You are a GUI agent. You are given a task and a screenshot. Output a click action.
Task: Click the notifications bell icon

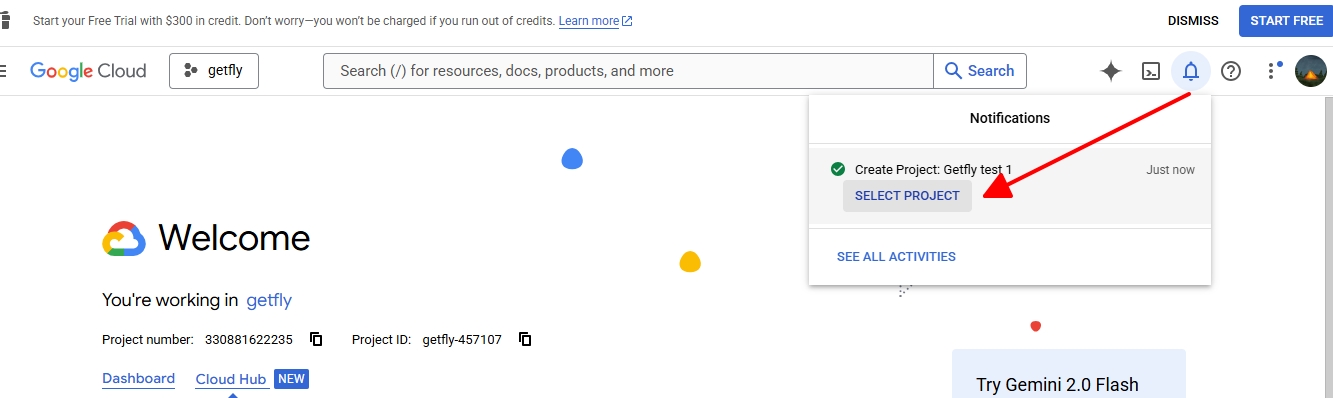tap(1191, 71)
